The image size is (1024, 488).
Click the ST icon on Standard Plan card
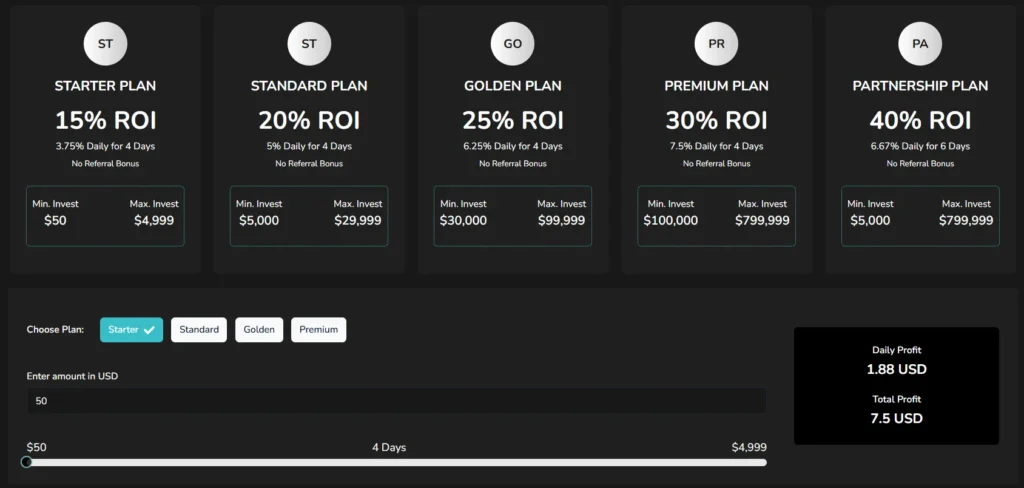point(309,44)
